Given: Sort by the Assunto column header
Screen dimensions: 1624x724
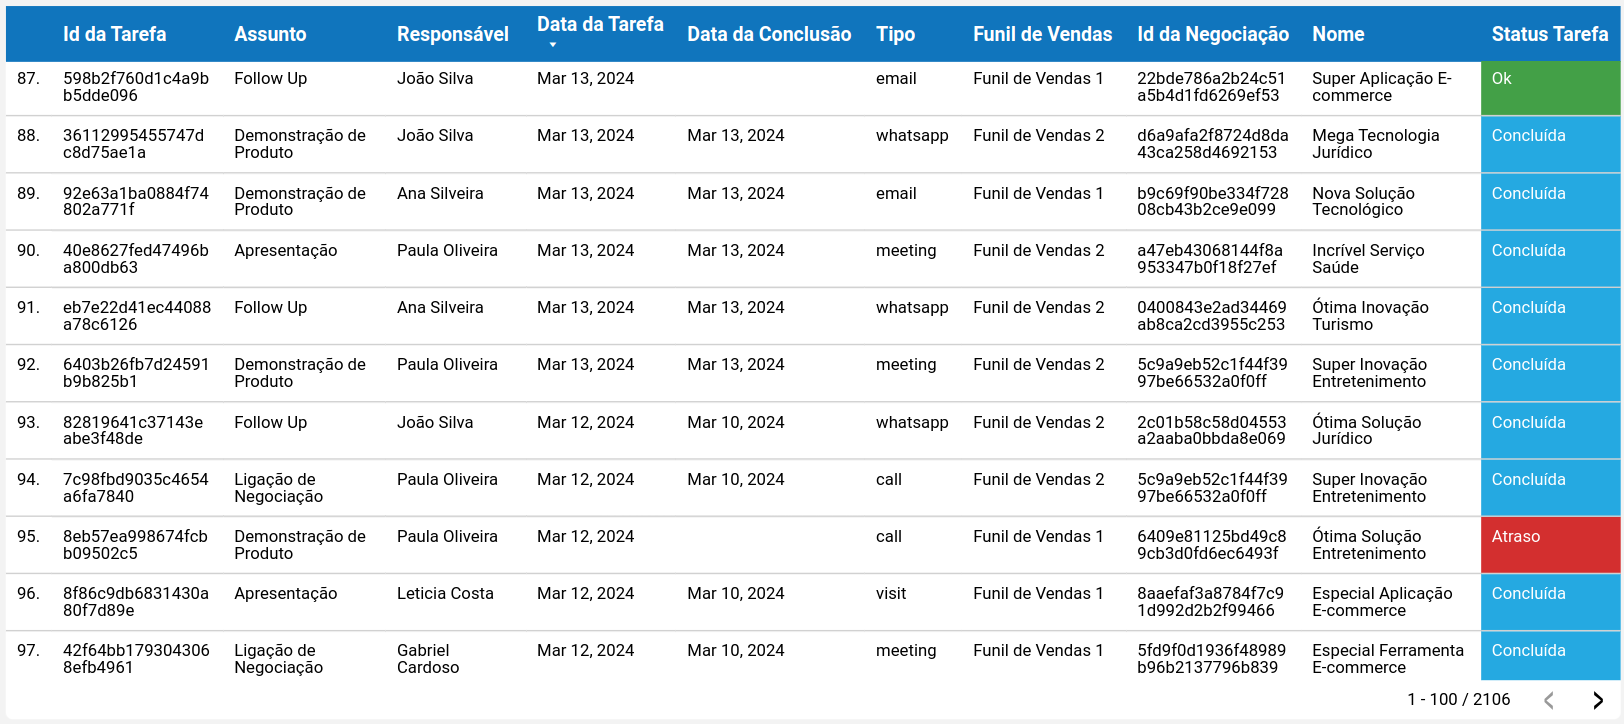Looking at the screenshot, I should point(270,34).
